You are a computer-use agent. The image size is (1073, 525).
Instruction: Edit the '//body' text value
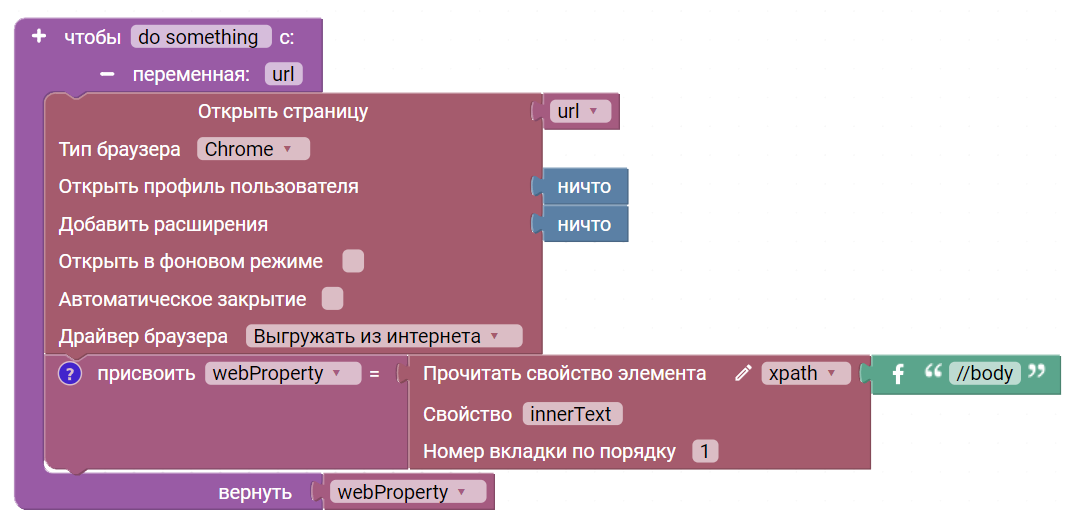985,373
